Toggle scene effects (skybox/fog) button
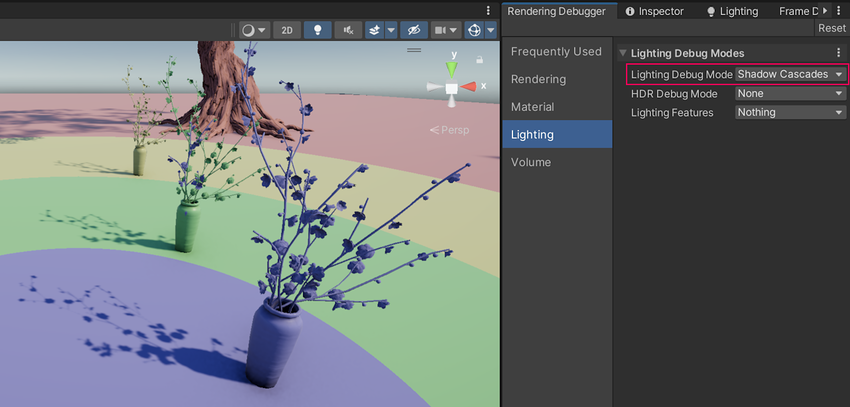Screen dimensions: 850x407 coord(375,30)
